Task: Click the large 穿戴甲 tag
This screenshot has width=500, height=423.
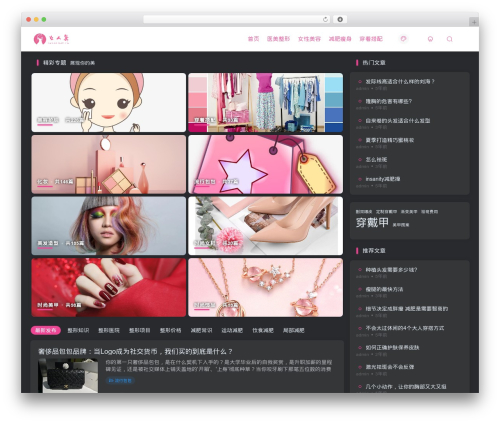Action: (x=372, y=222)
